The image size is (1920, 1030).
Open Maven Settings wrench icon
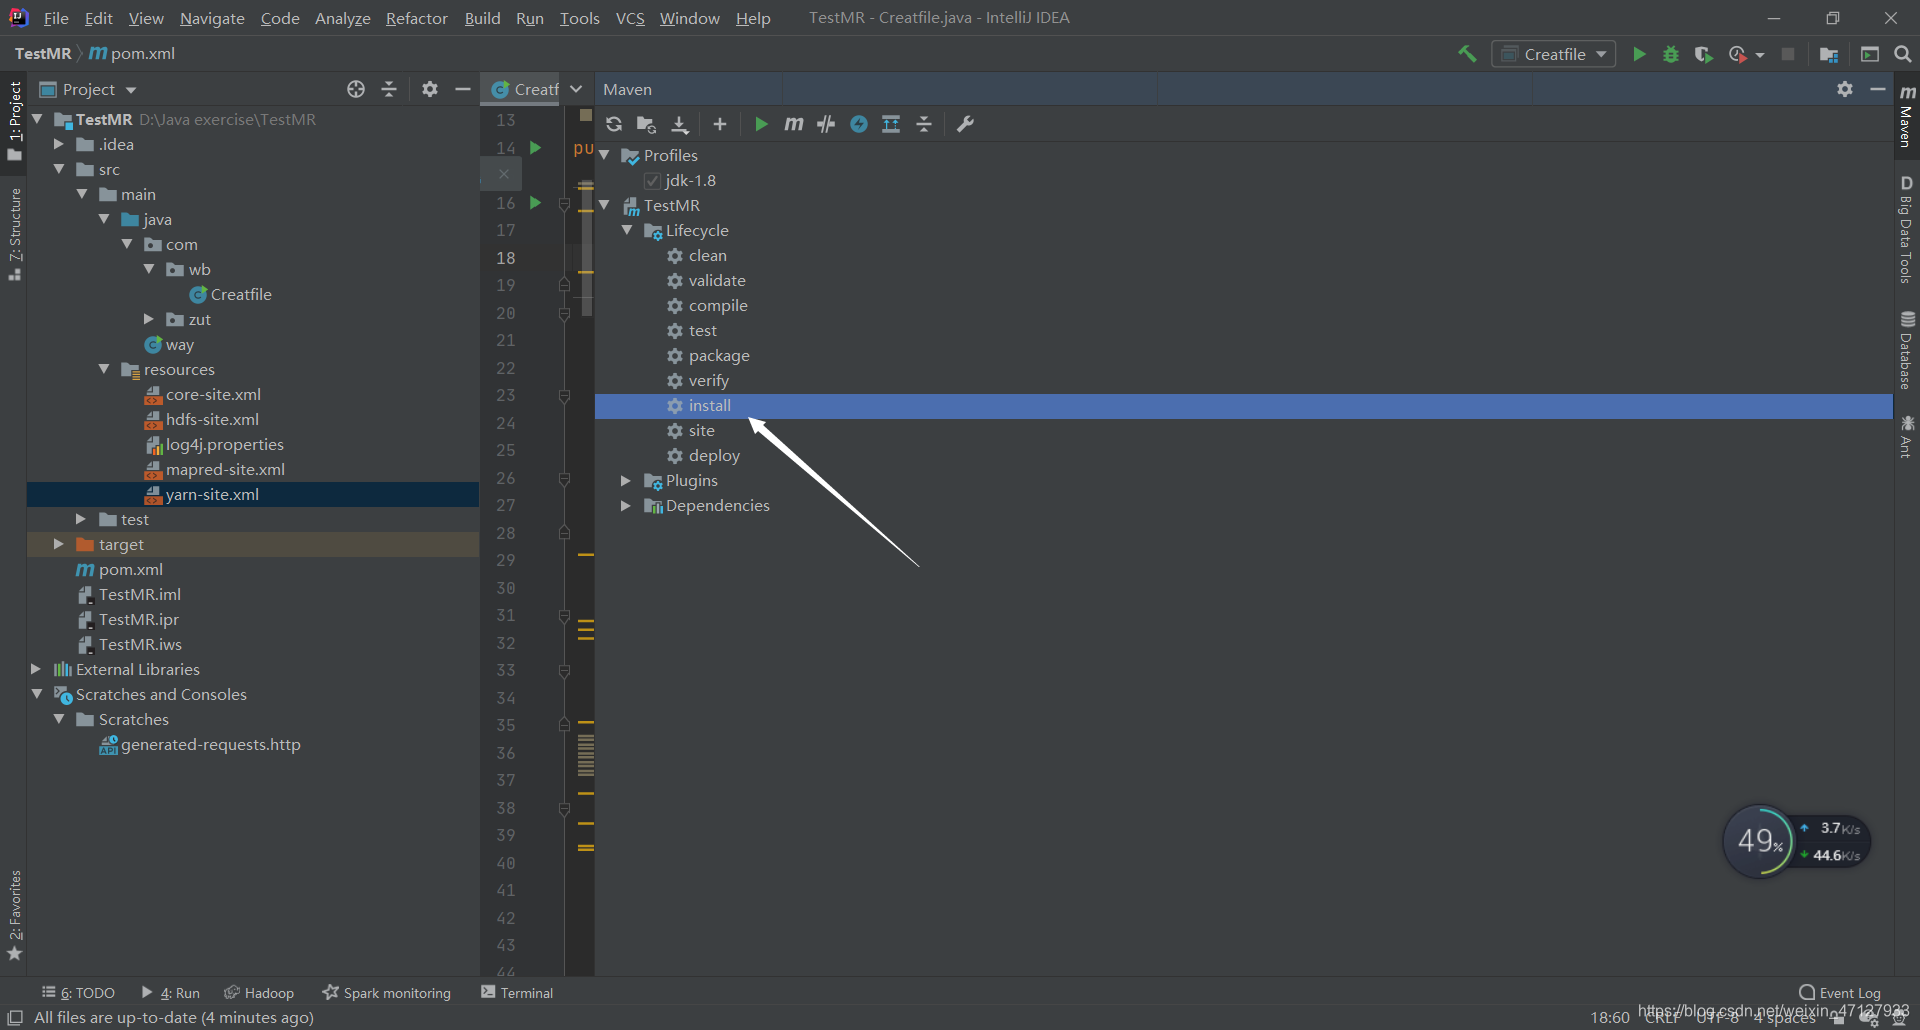click(x=965, y=124)
